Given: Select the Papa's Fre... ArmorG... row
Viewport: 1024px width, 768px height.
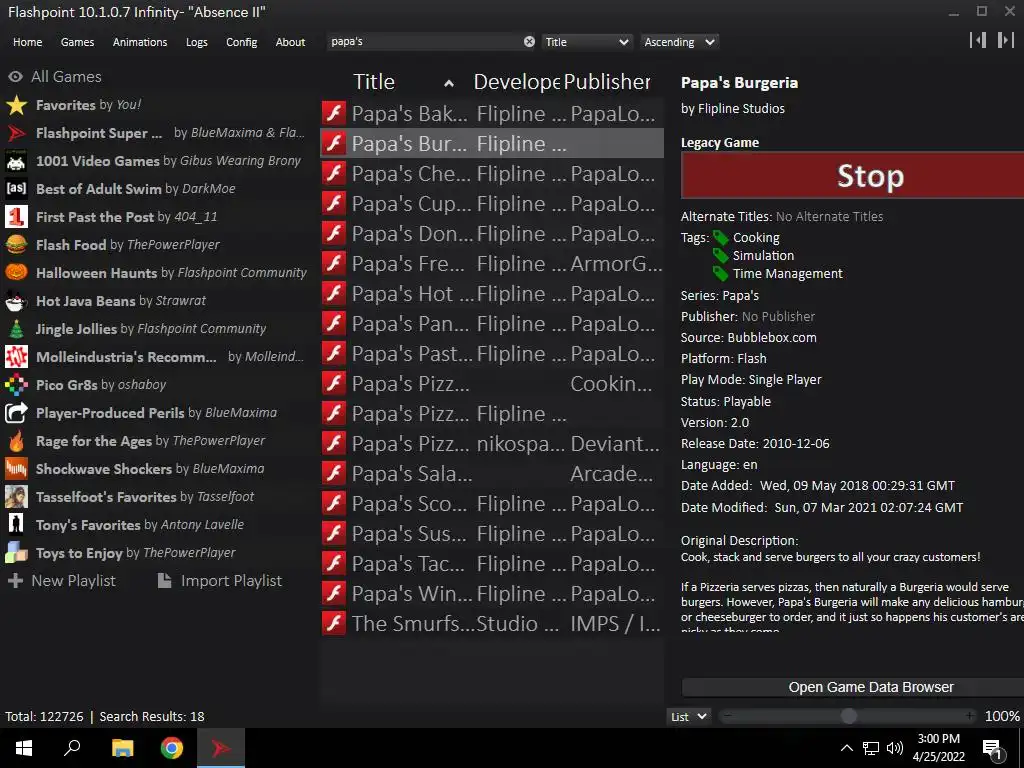Looking at the screenshot, I should click(x=492, y=264).
